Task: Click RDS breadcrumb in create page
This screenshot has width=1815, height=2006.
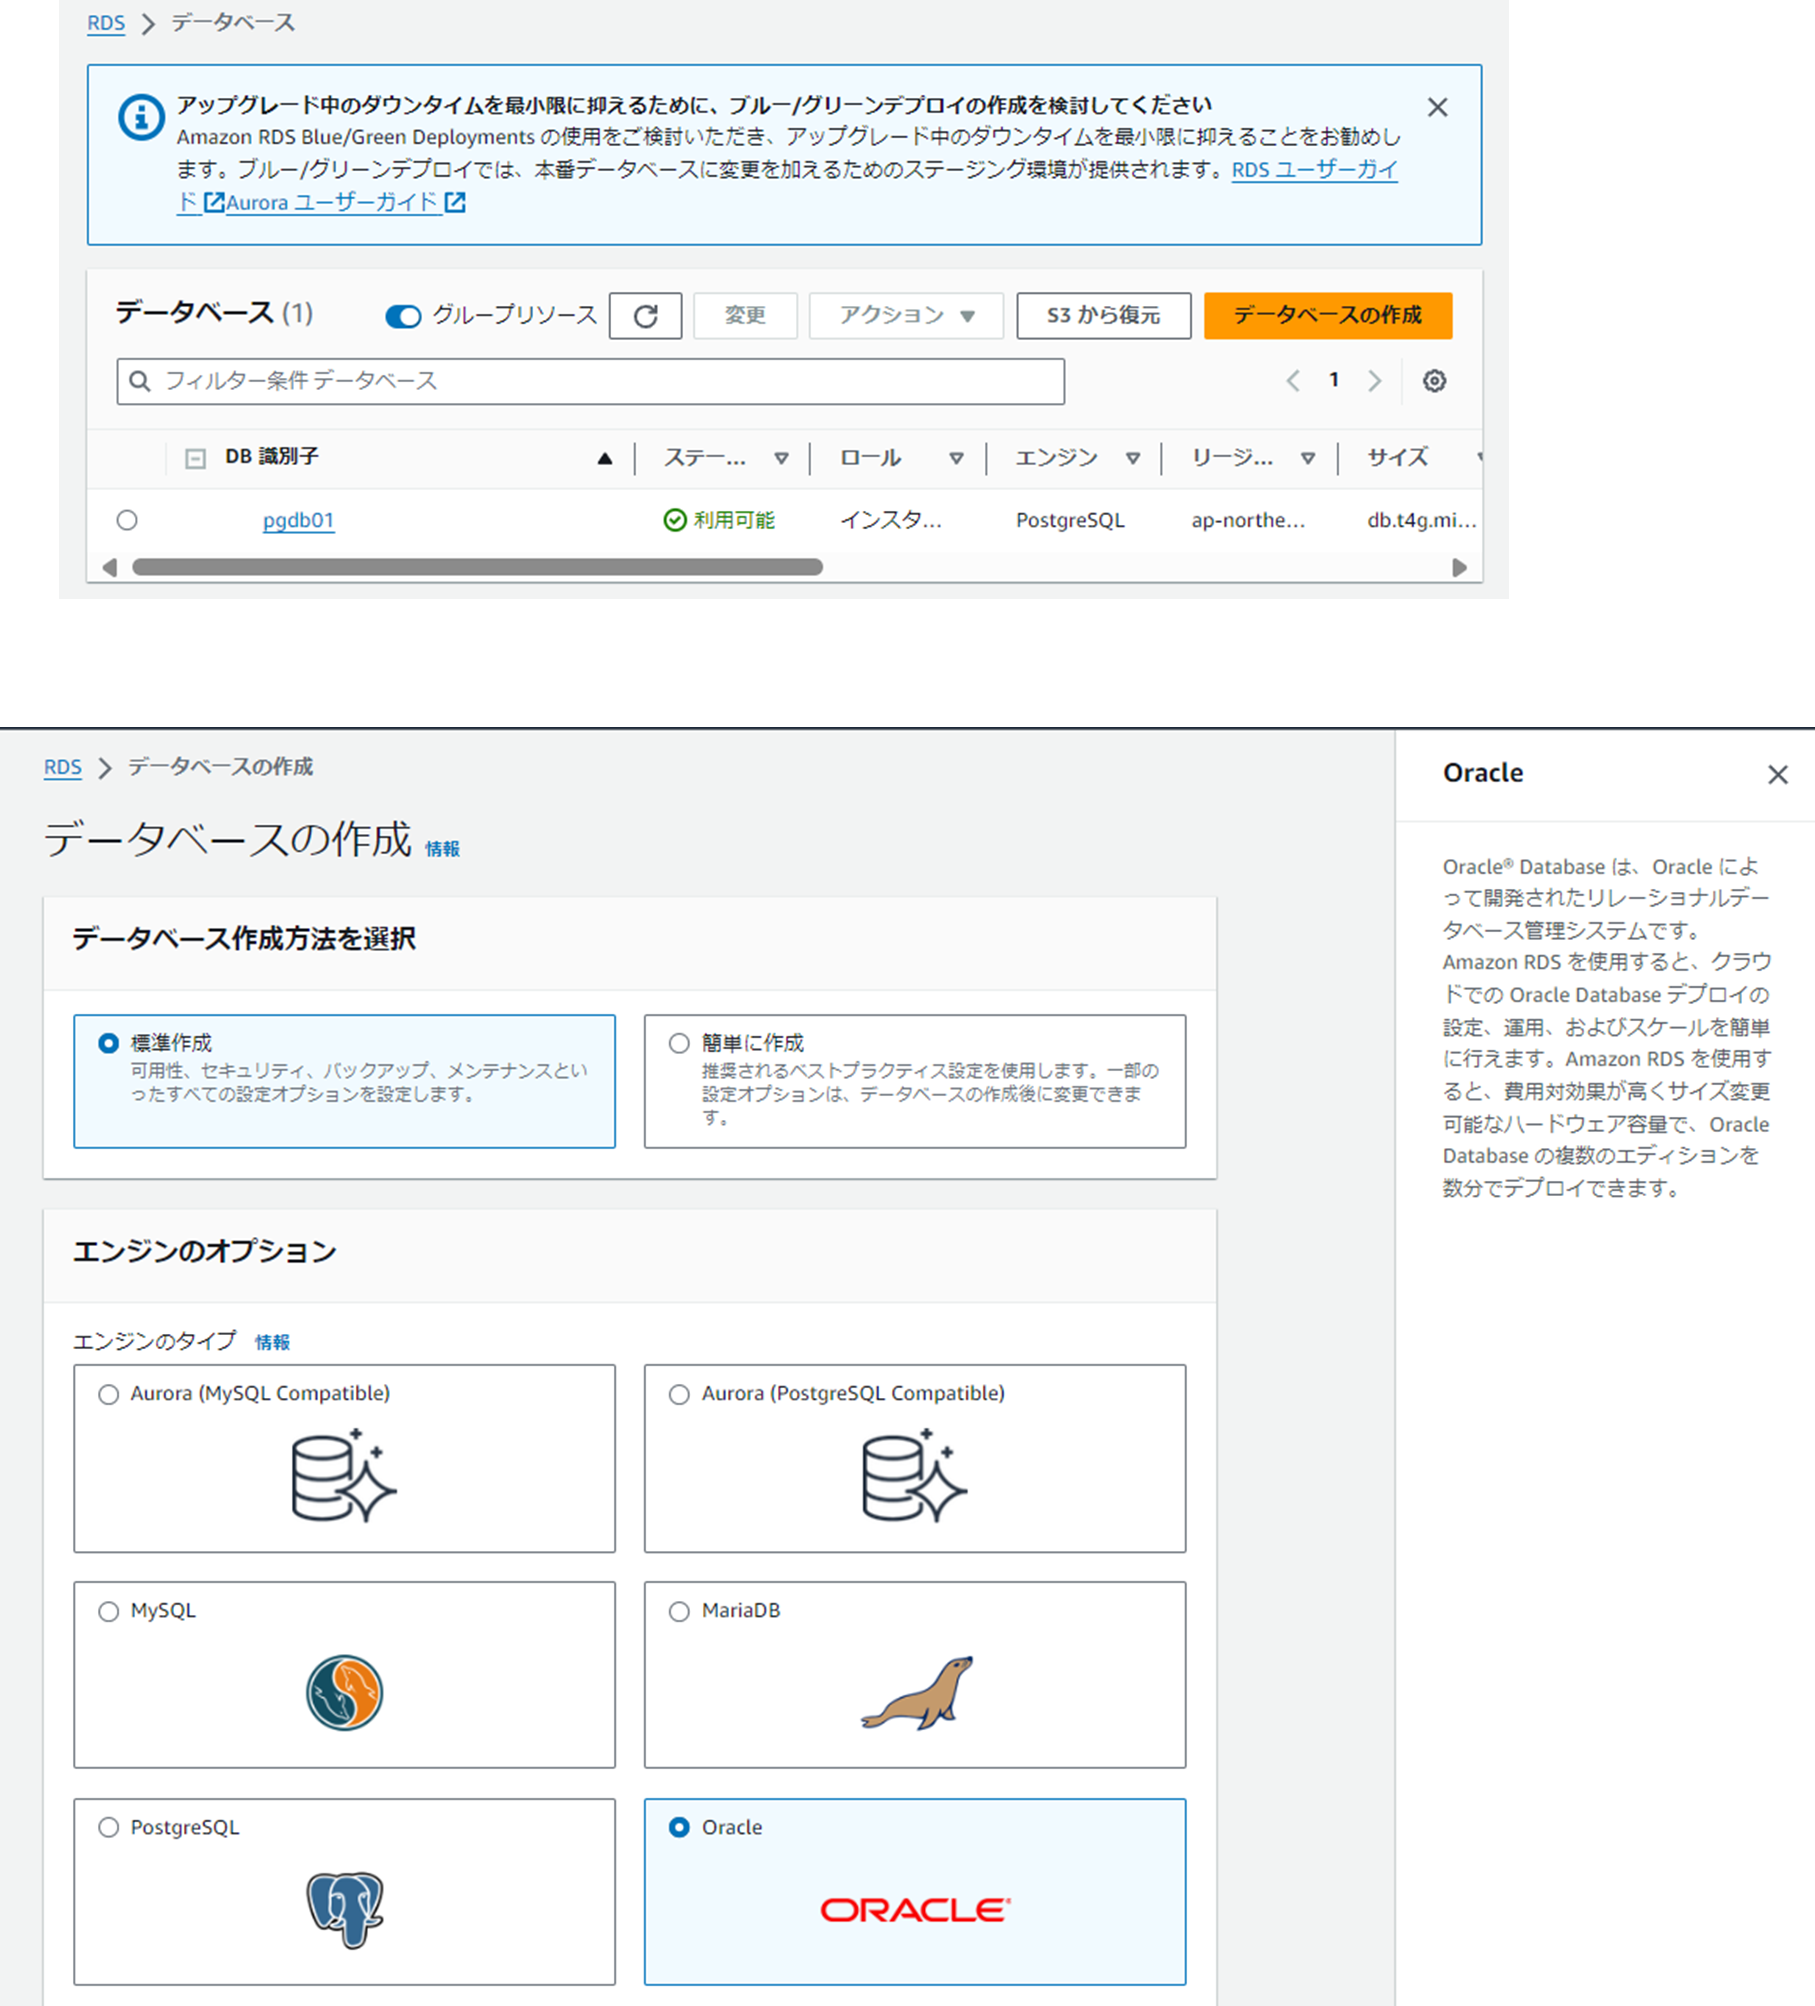Action: 63,767
